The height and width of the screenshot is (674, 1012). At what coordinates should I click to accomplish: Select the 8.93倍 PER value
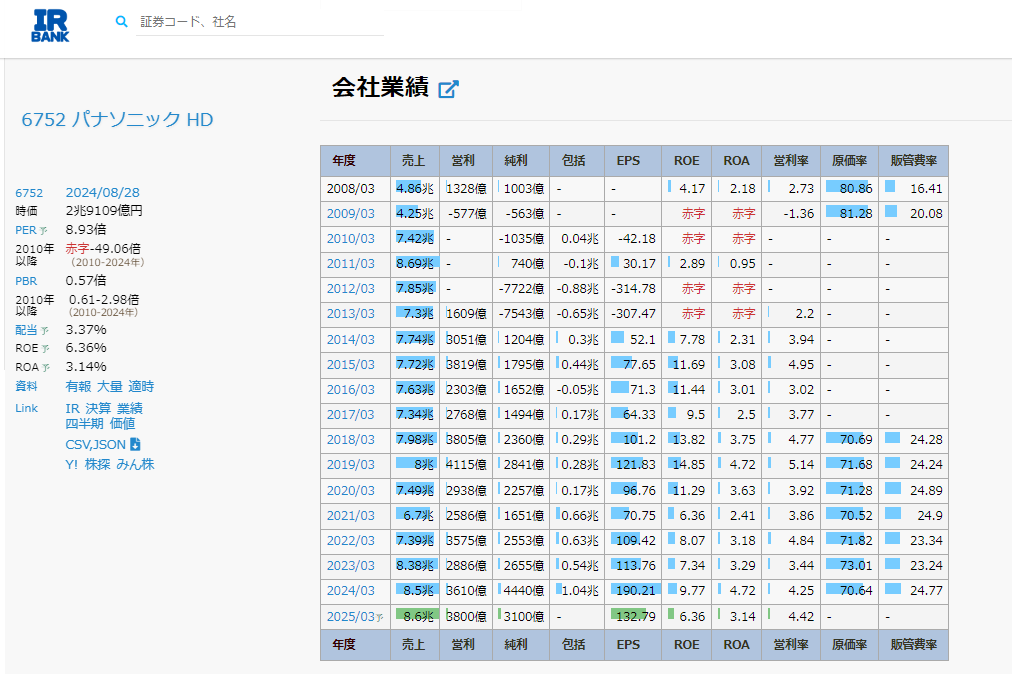[86, 229]
